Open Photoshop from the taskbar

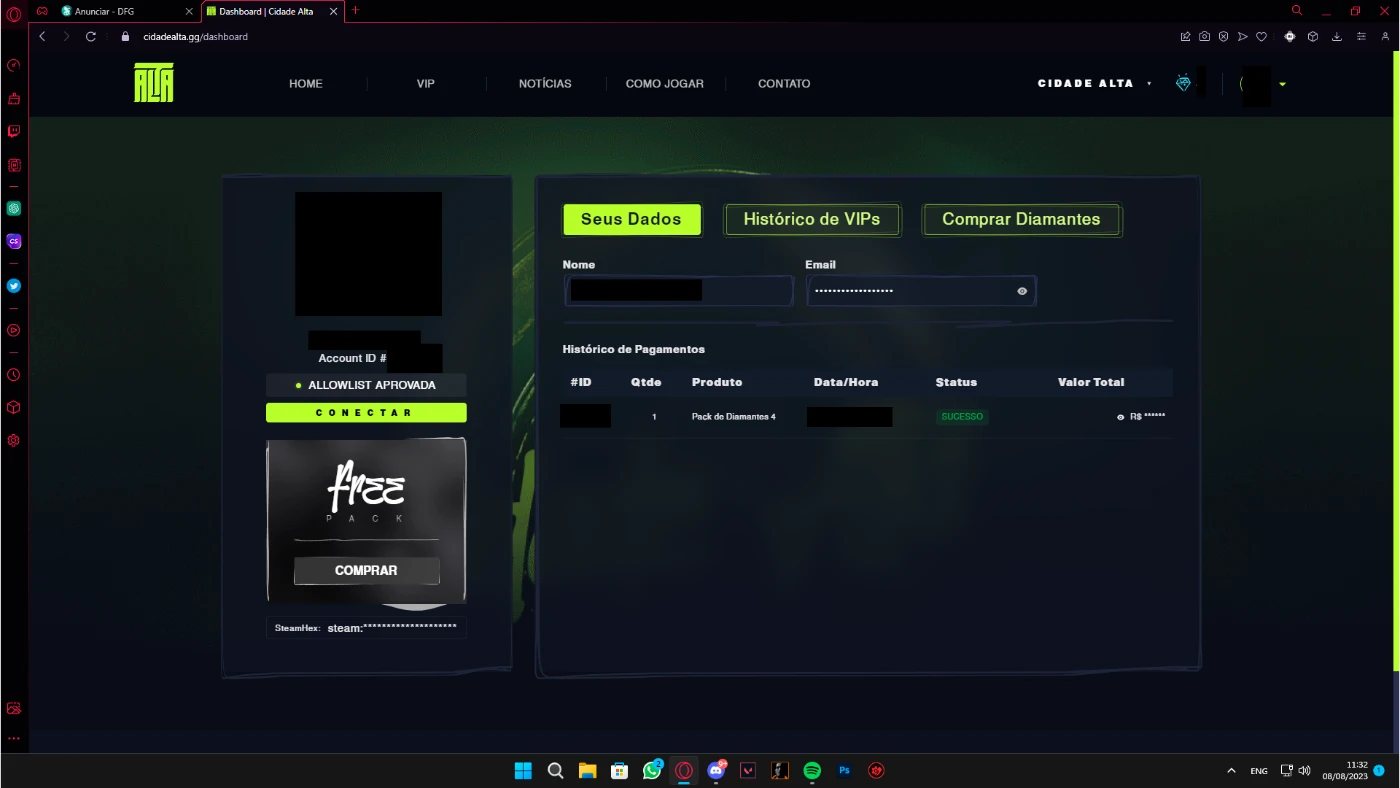point(844,771)
